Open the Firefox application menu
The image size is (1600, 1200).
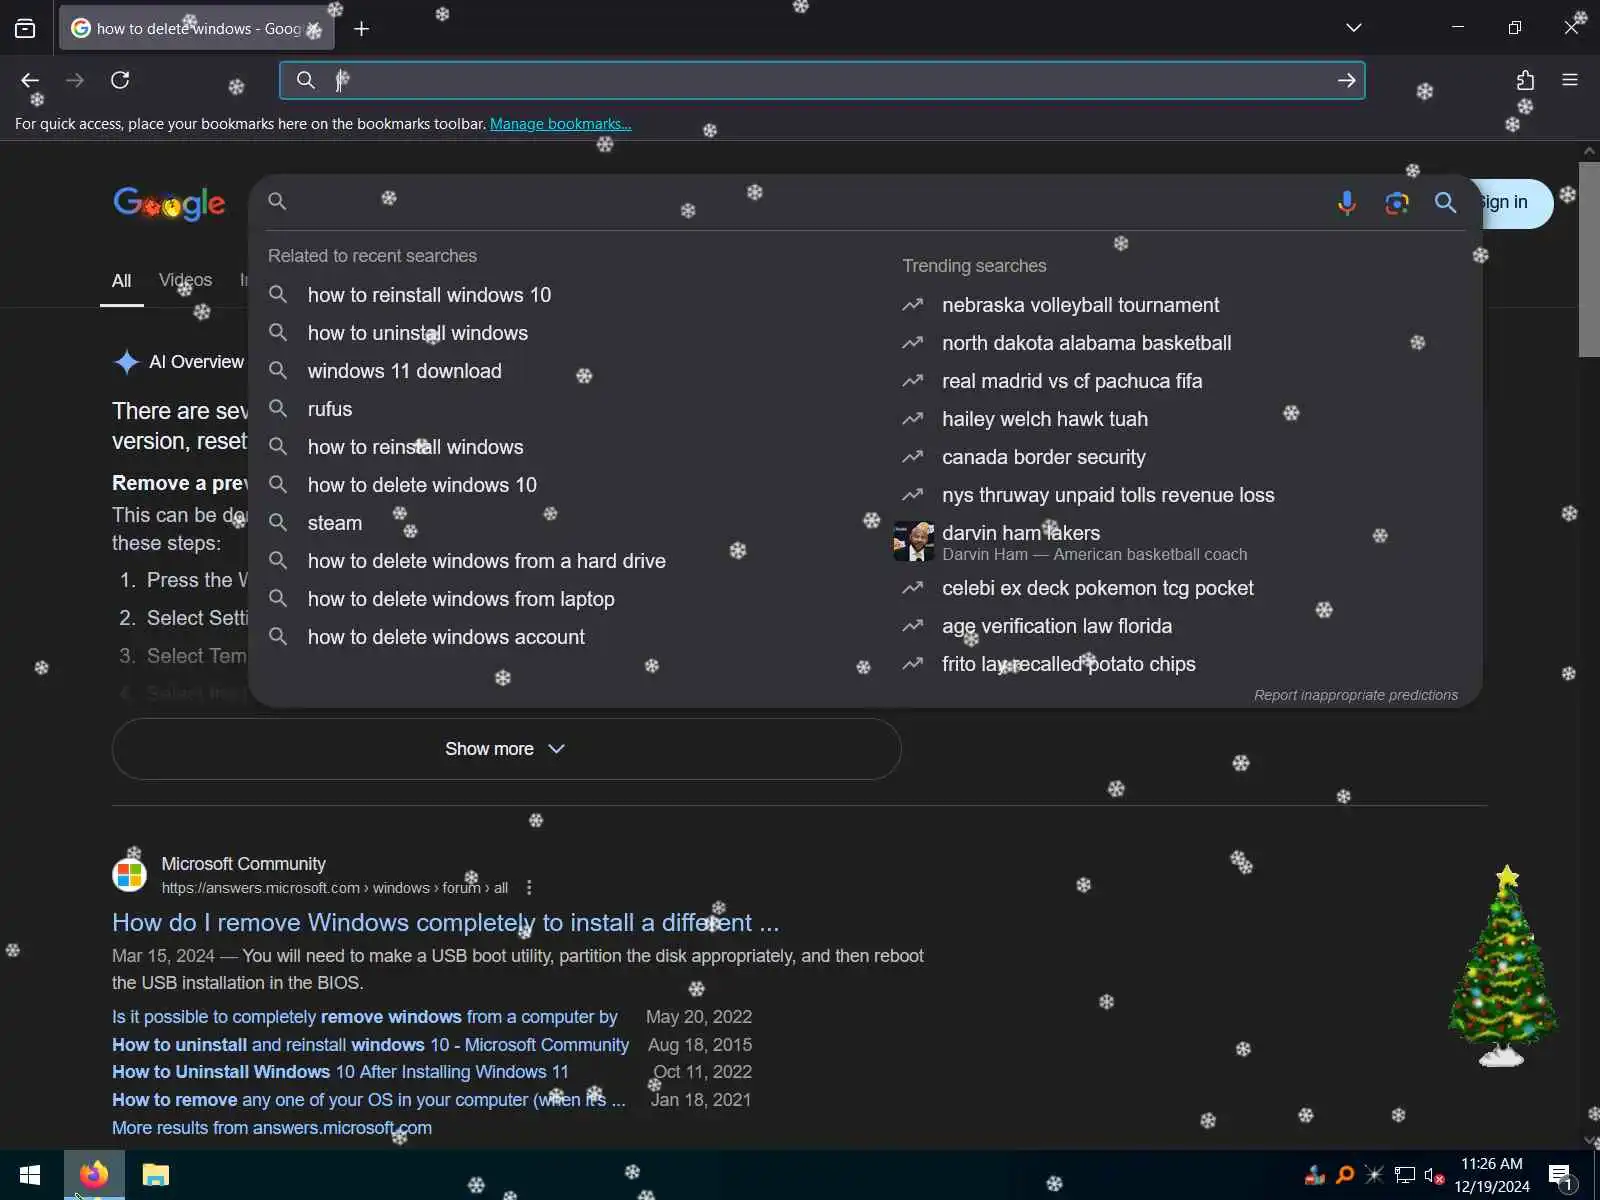tap(1570, 80)
